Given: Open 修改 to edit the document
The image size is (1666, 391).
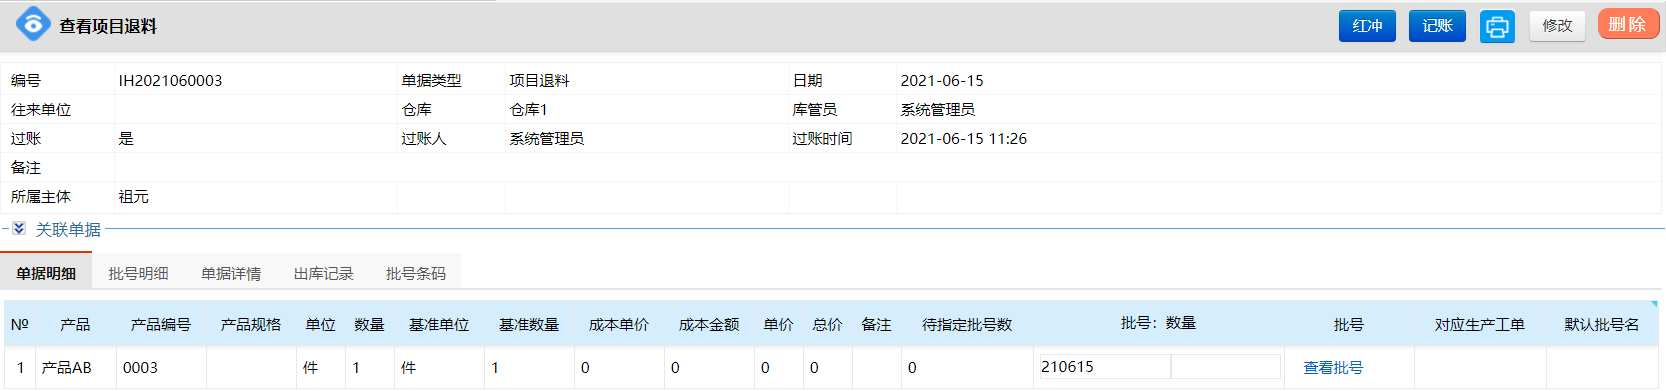Looking at the screenshot, I should coord(1557,26).
